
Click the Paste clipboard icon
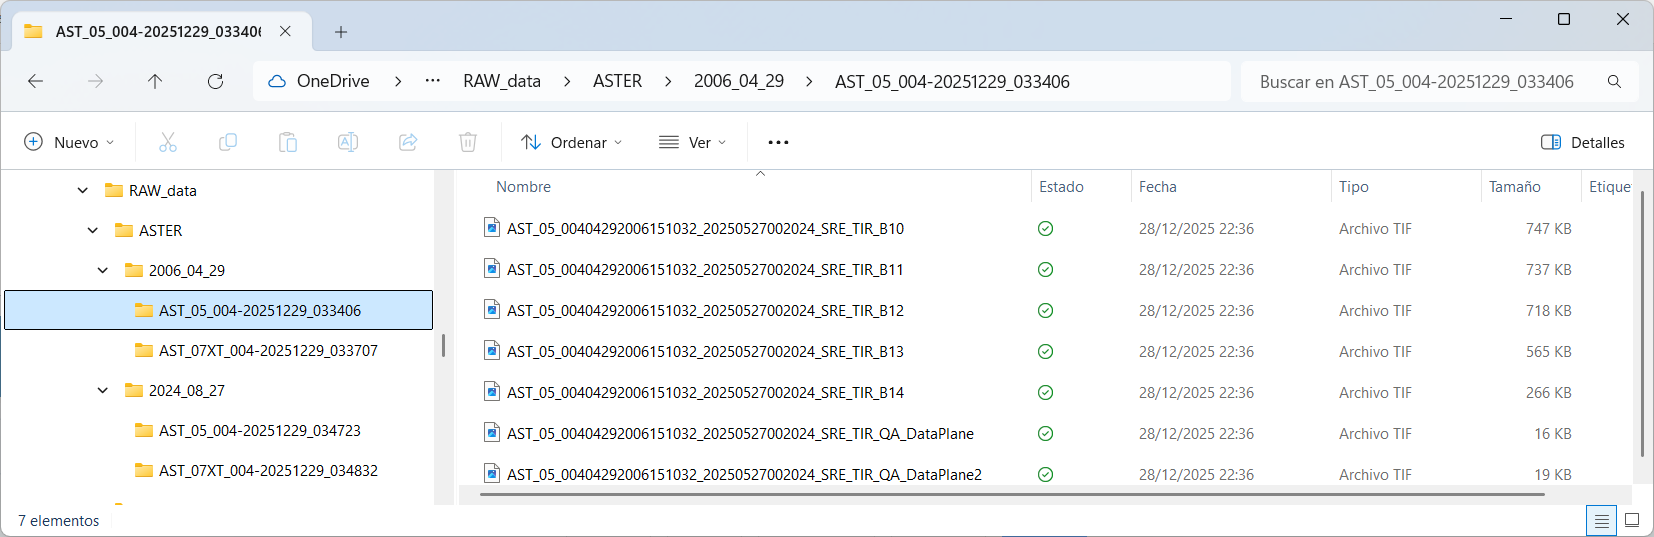288,142
